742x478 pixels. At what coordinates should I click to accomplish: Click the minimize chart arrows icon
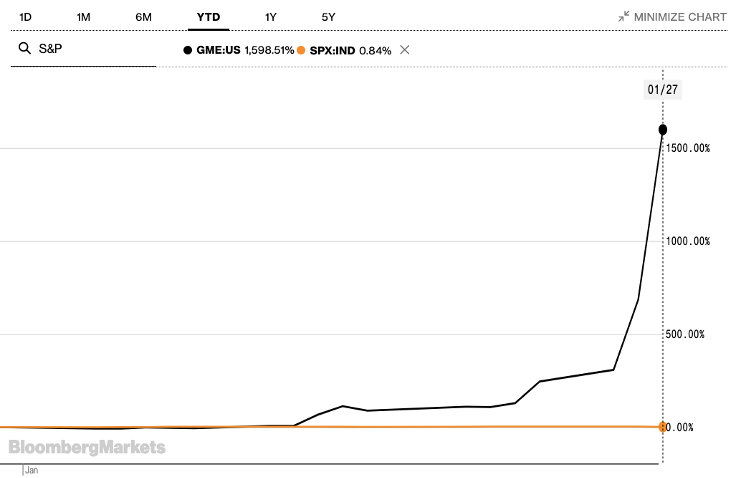624,17
